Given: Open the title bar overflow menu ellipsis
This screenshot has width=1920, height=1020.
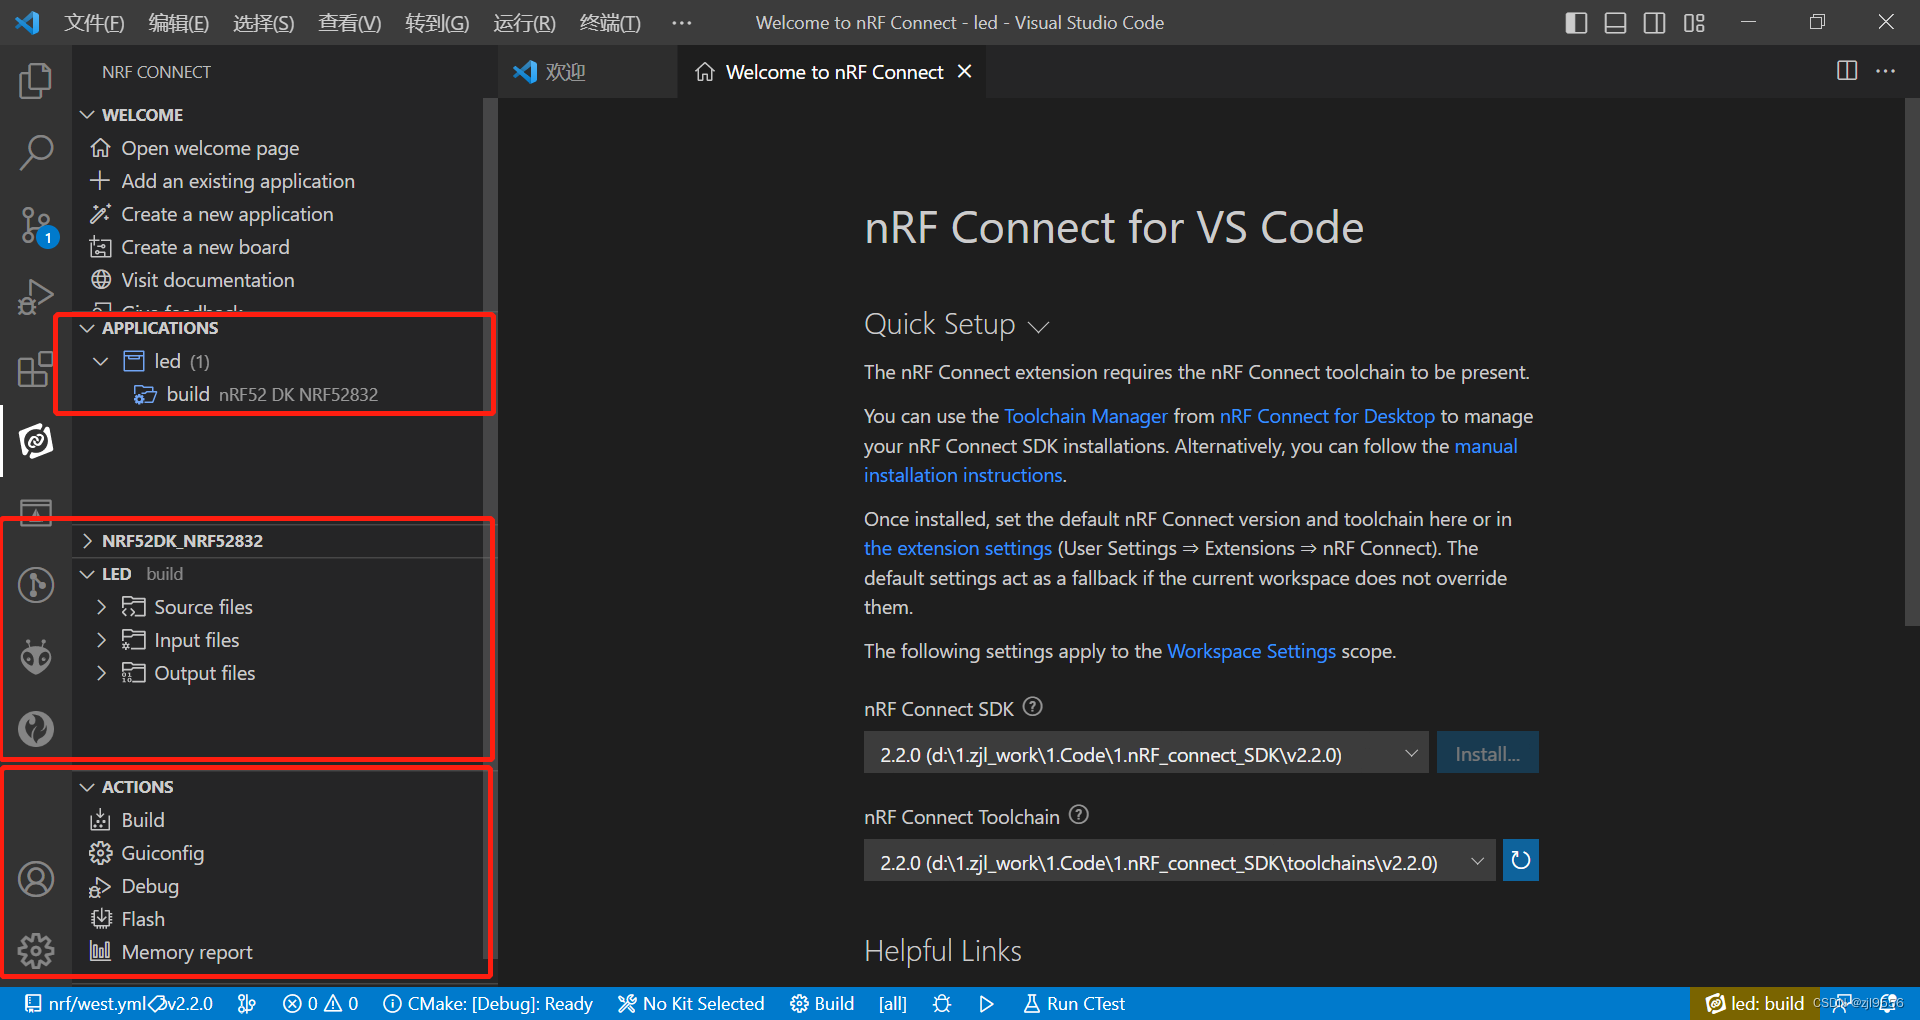Looking at the screenshot, I should tap(681, 22).
